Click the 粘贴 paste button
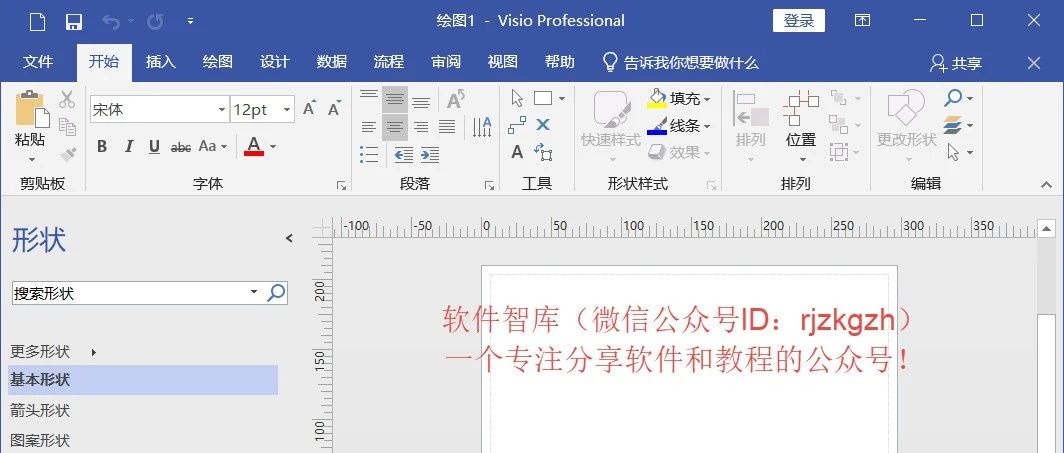Image resolution: width=1064 pixels, height=453 pixels. point(31,119)
